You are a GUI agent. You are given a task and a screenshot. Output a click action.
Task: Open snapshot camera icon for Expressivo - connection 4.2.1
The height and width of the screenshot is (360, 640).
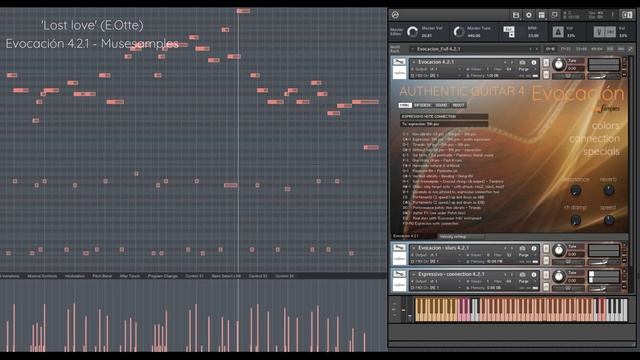[x=522, y=275]
